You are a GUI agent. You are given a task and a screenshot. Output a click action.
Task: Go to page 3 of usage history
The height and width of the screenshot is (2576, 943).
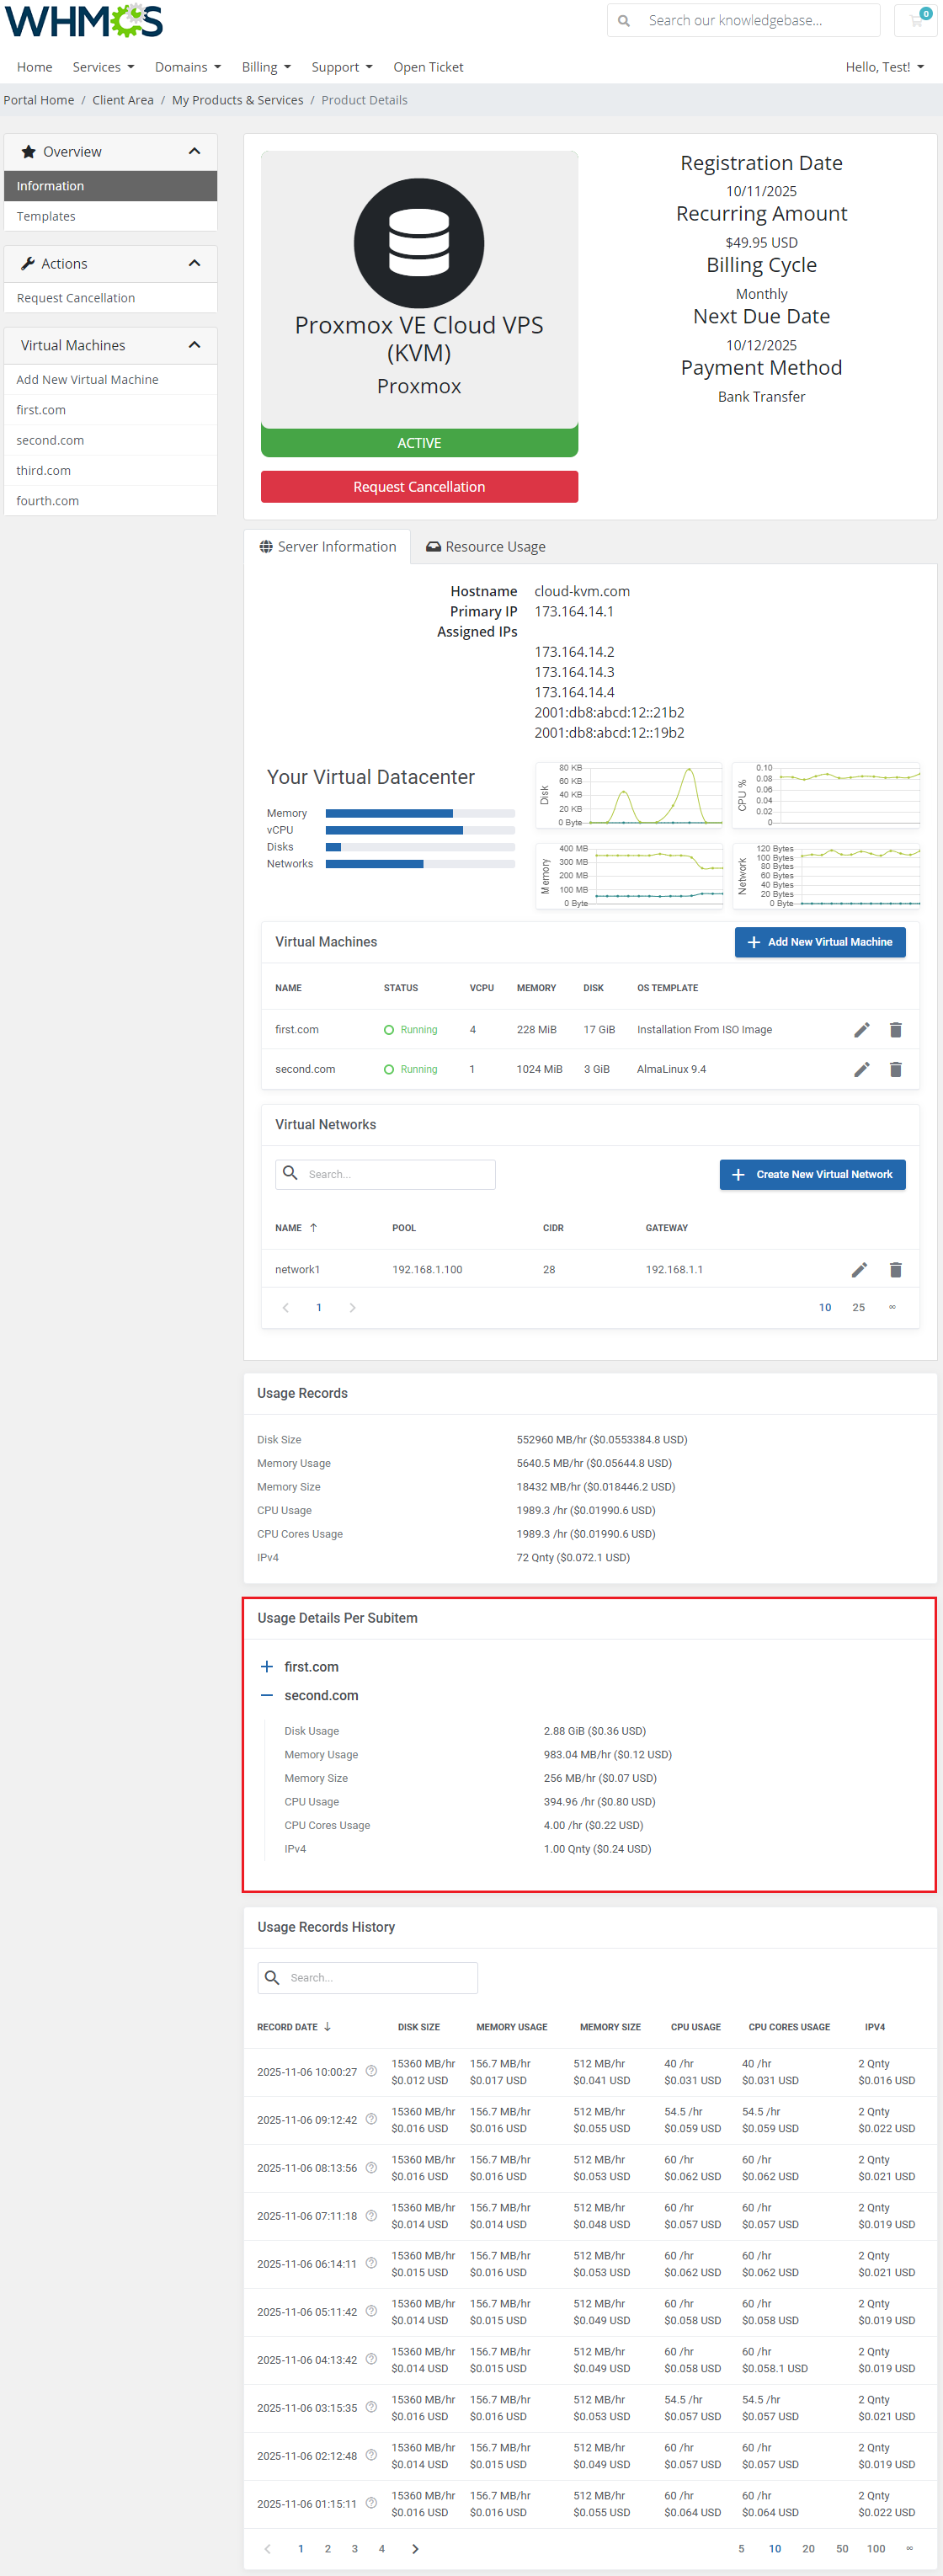tap(355, 2549)
